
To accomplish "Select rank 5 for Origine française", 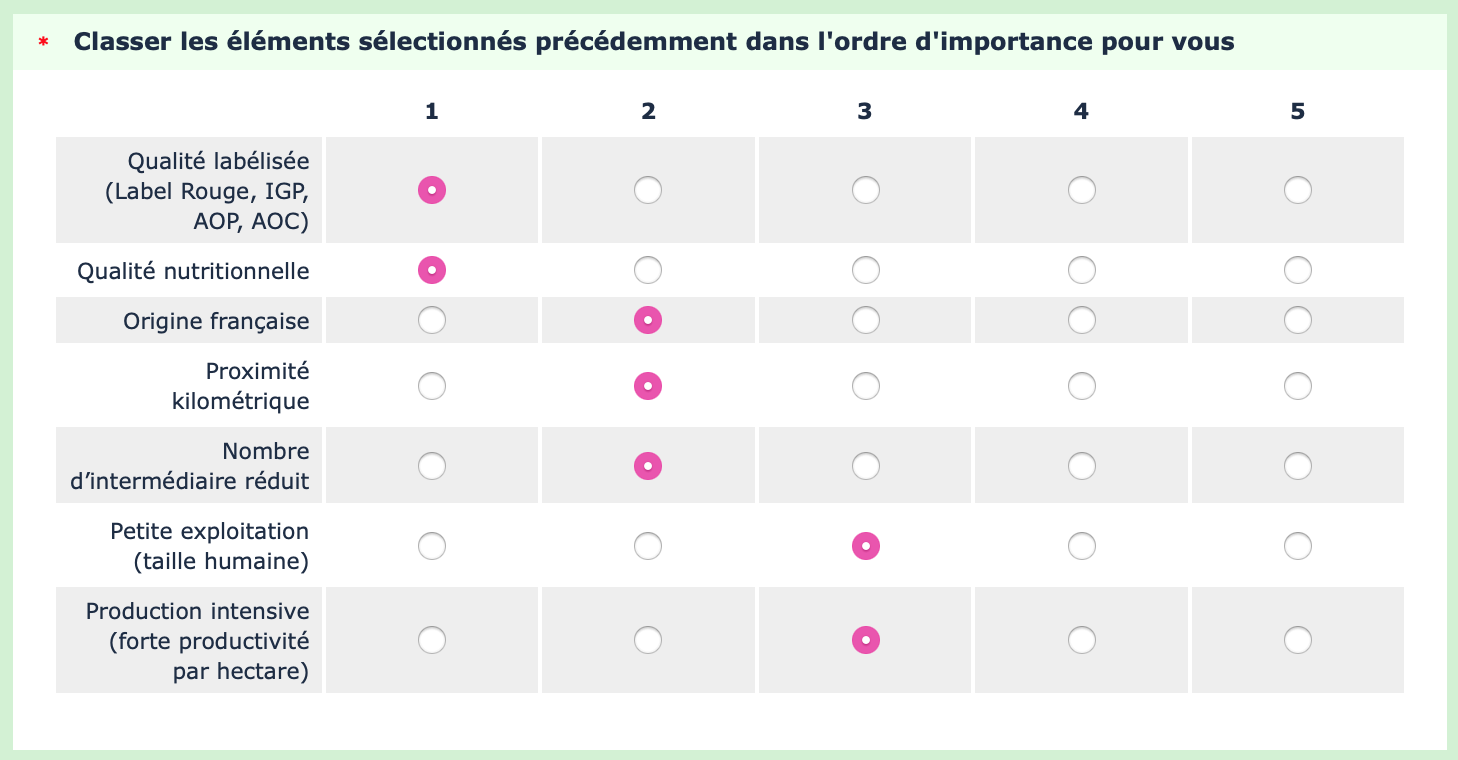I will (x=1297, y=320).
